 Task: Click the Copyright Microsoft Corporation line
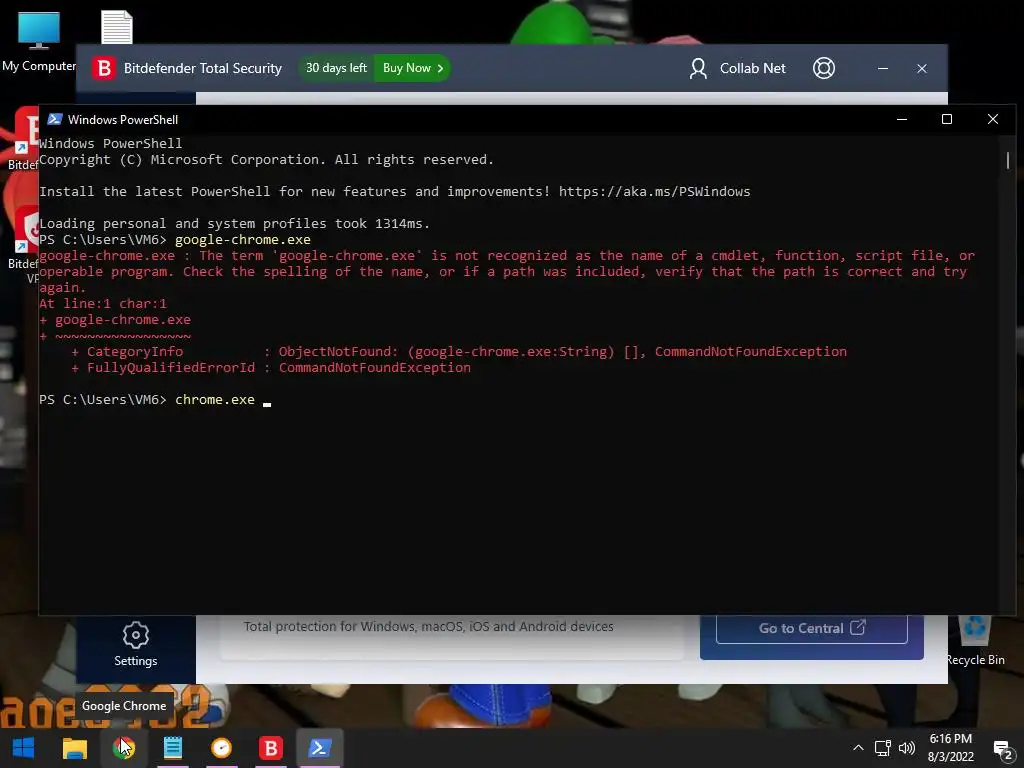pyautogui.click(x=266, y=159)
